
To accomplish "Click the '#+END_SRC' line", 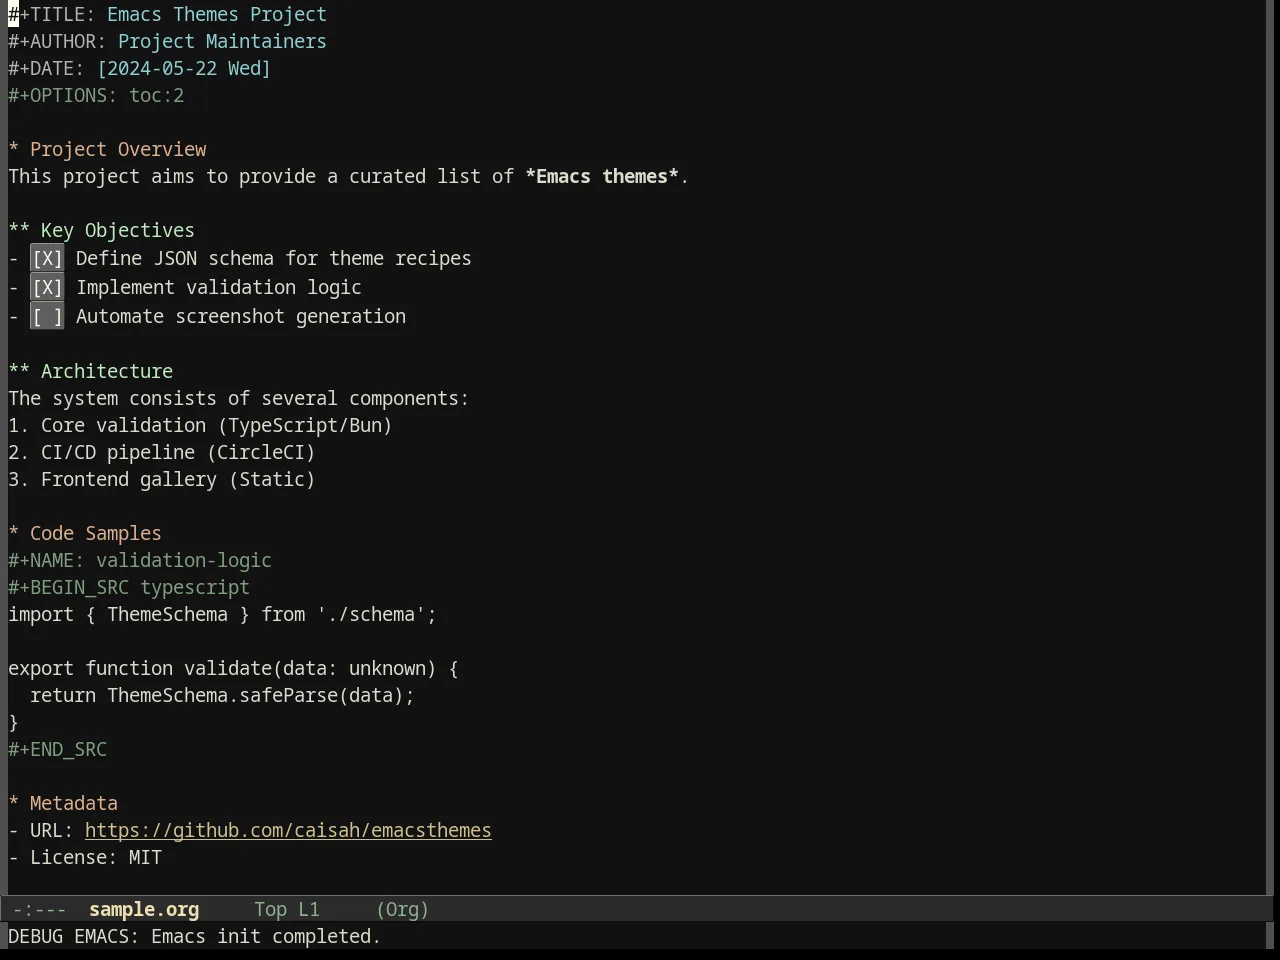I will [57, 750].
